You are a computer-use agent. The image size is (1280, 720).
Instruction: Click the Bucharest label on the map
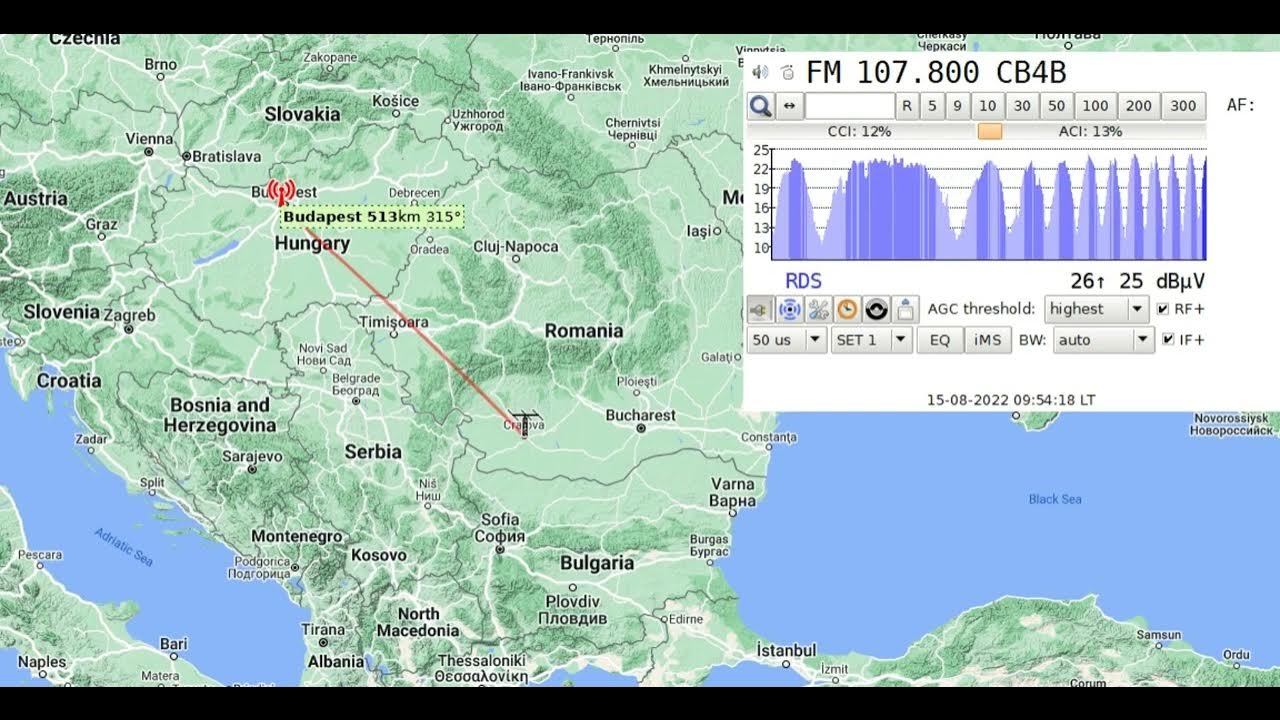[x=641, y=415]
